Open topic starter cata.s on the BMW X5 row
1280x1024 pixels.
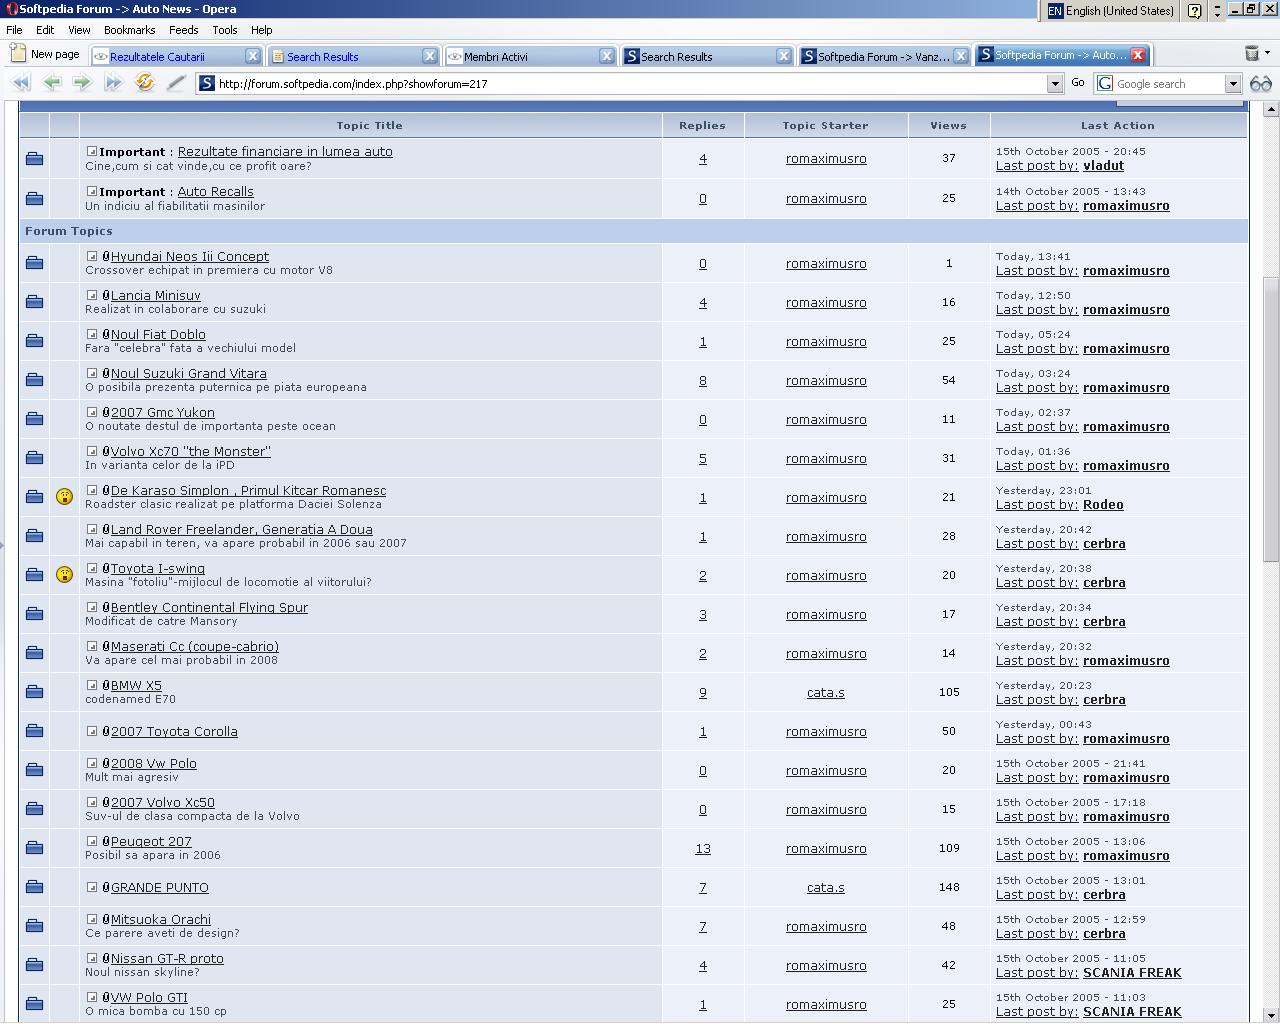coord(826,693)
